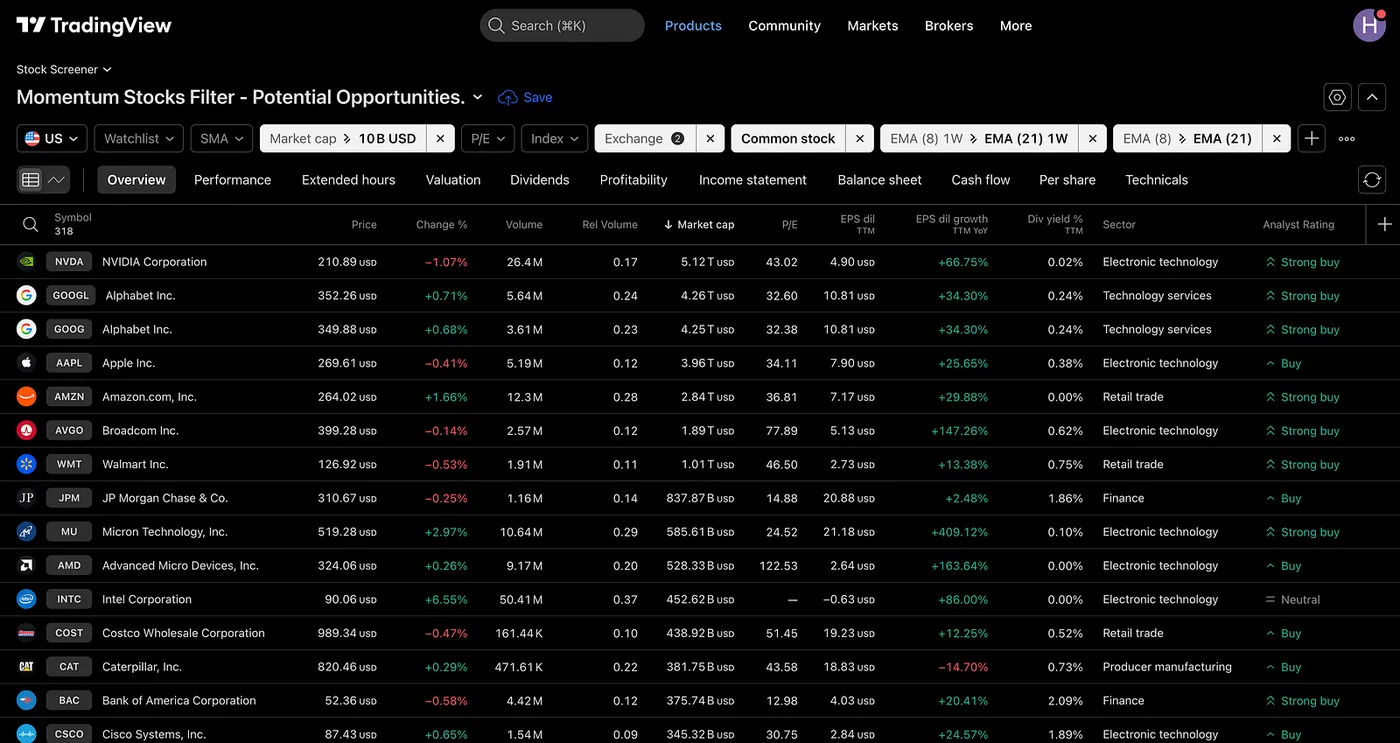Open the Index filter dropdown

[555, 139]
